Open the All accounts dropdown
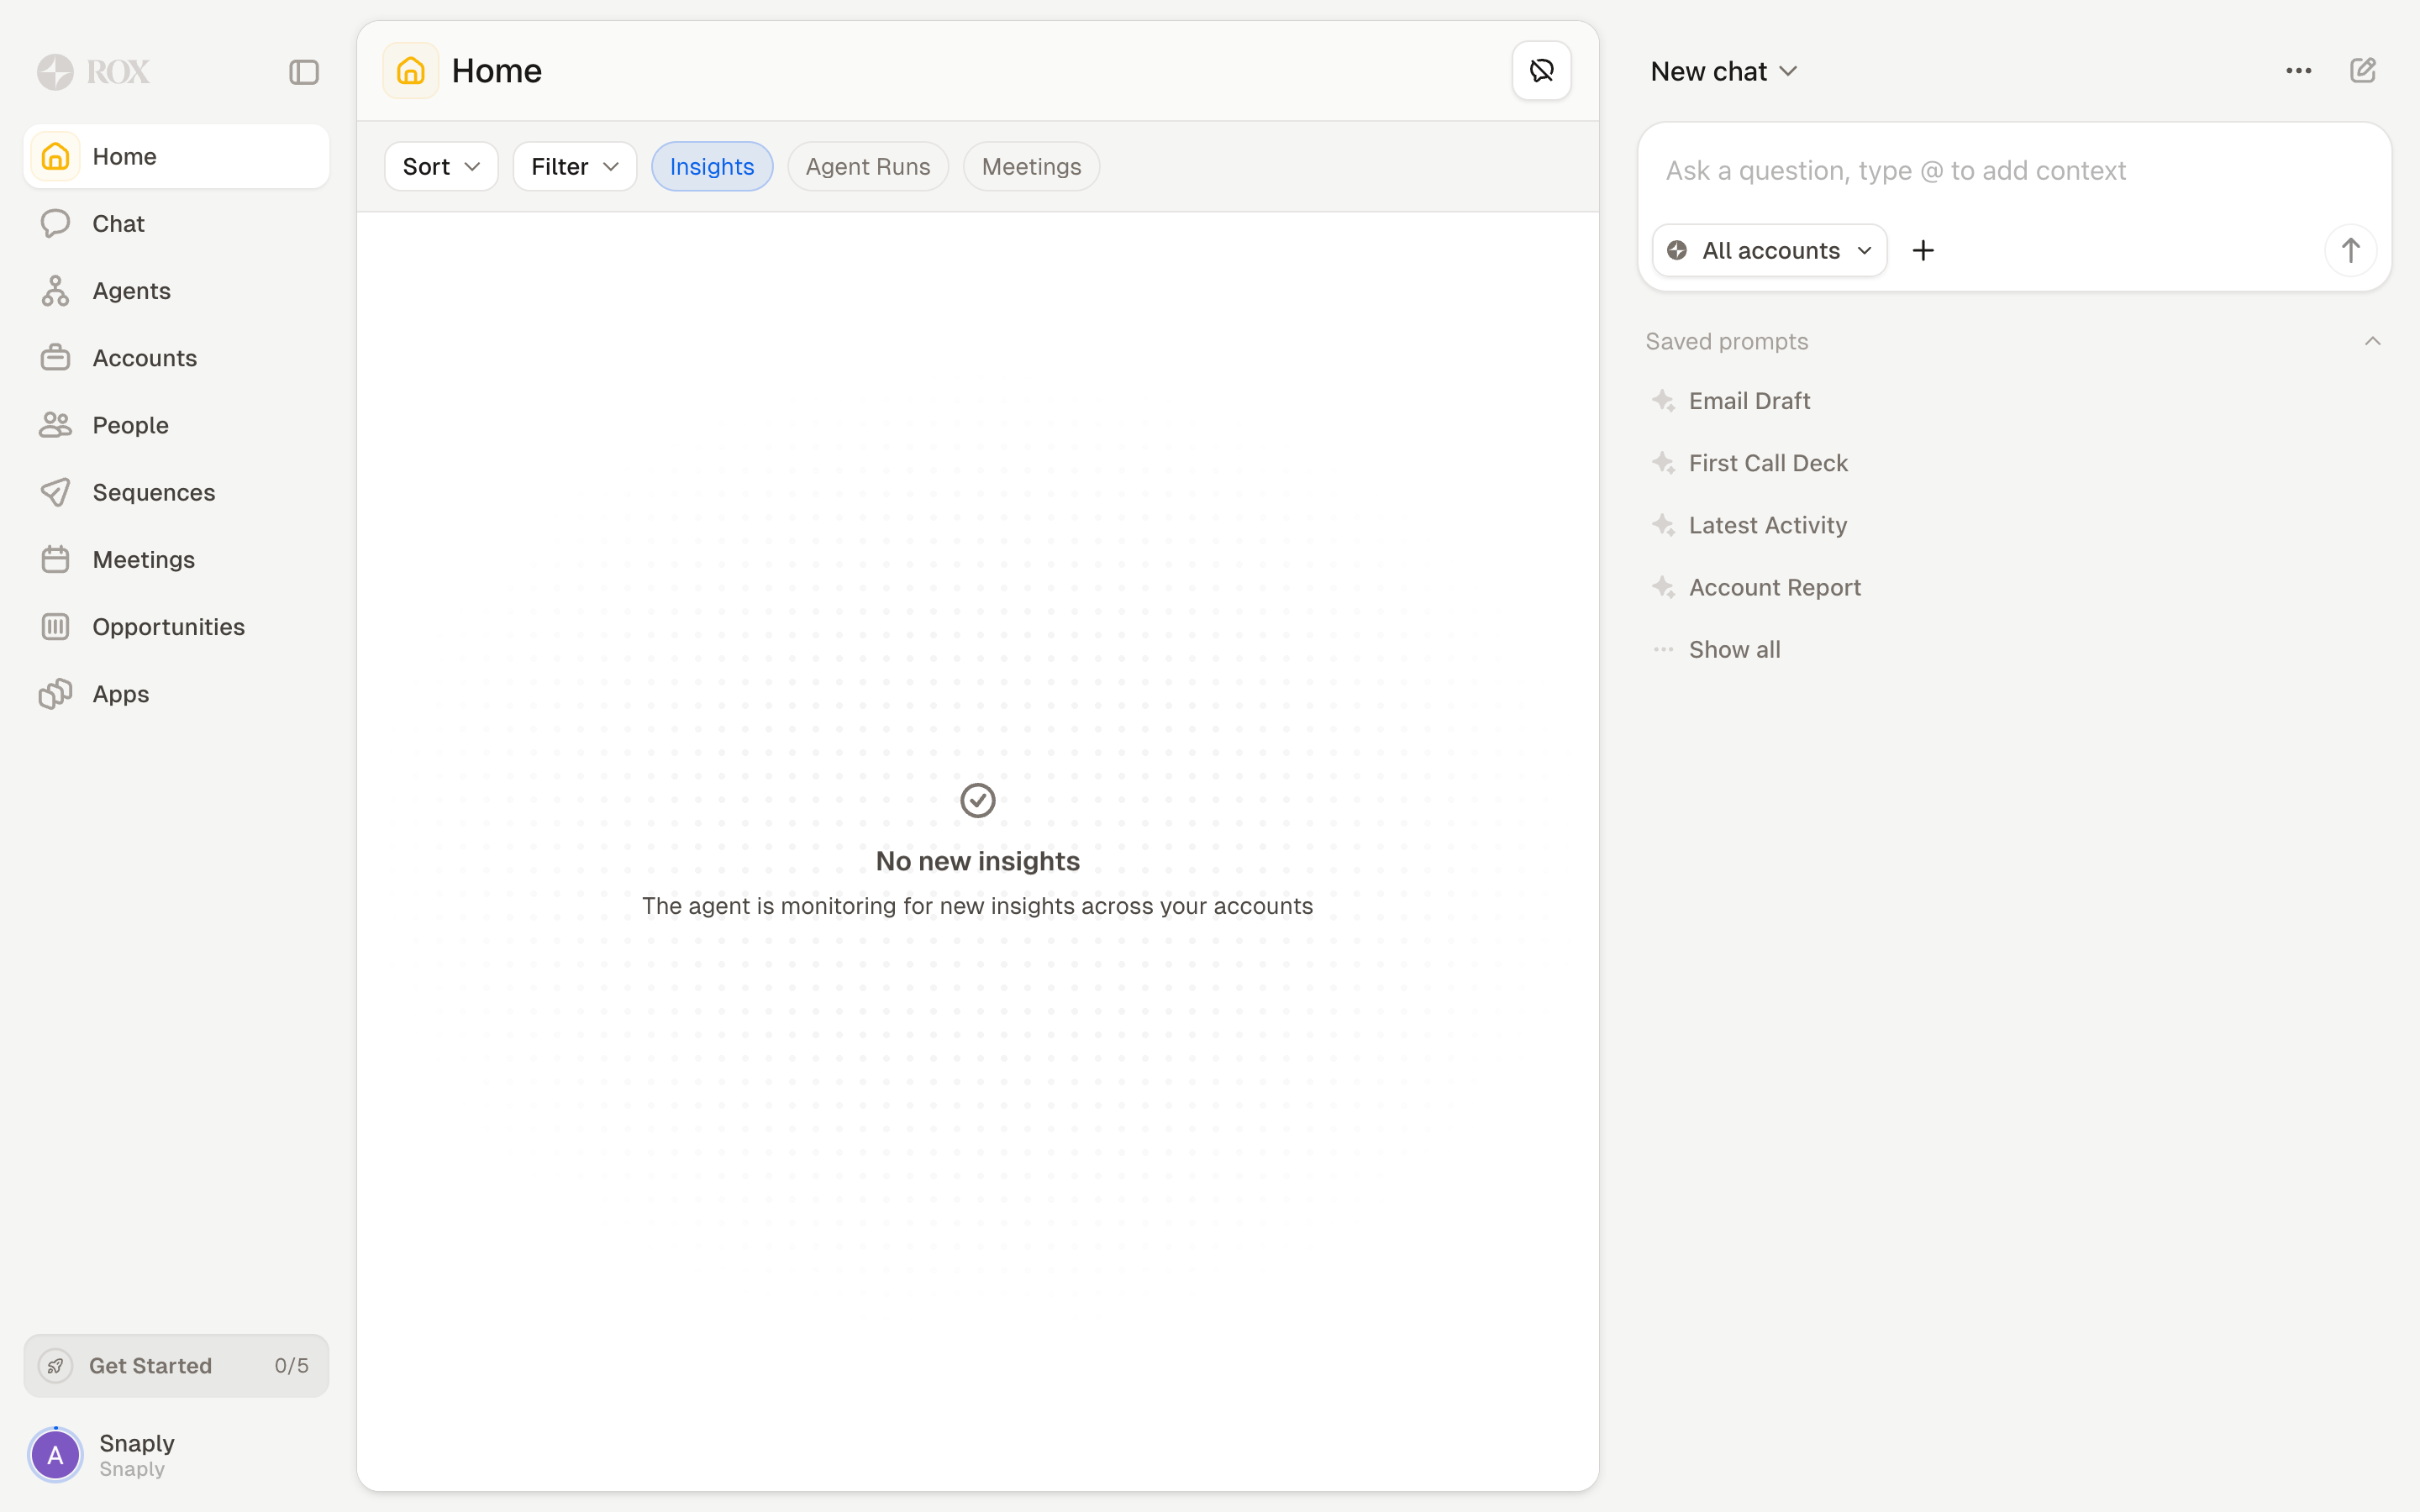 1769,250
